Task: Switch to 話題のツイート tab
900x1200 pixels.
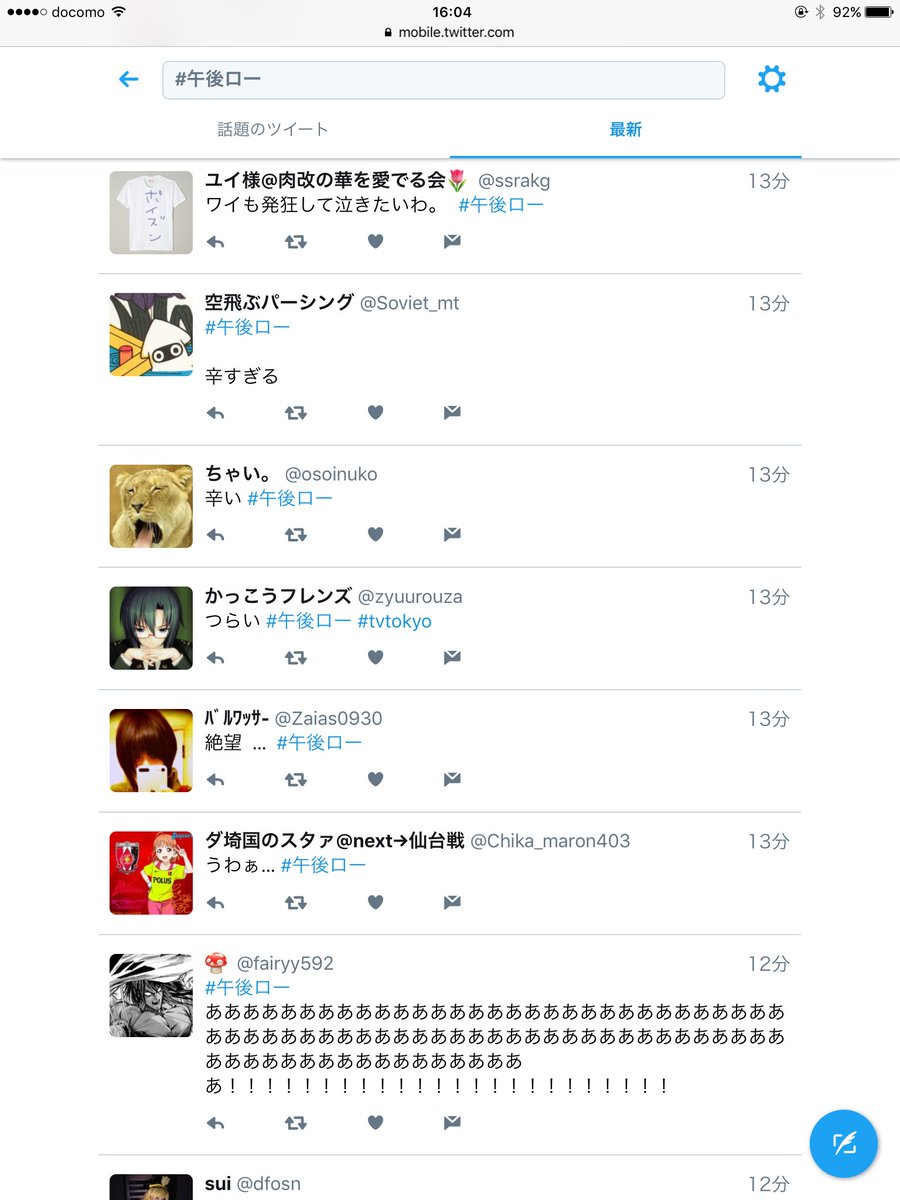Action: point(273,129)
